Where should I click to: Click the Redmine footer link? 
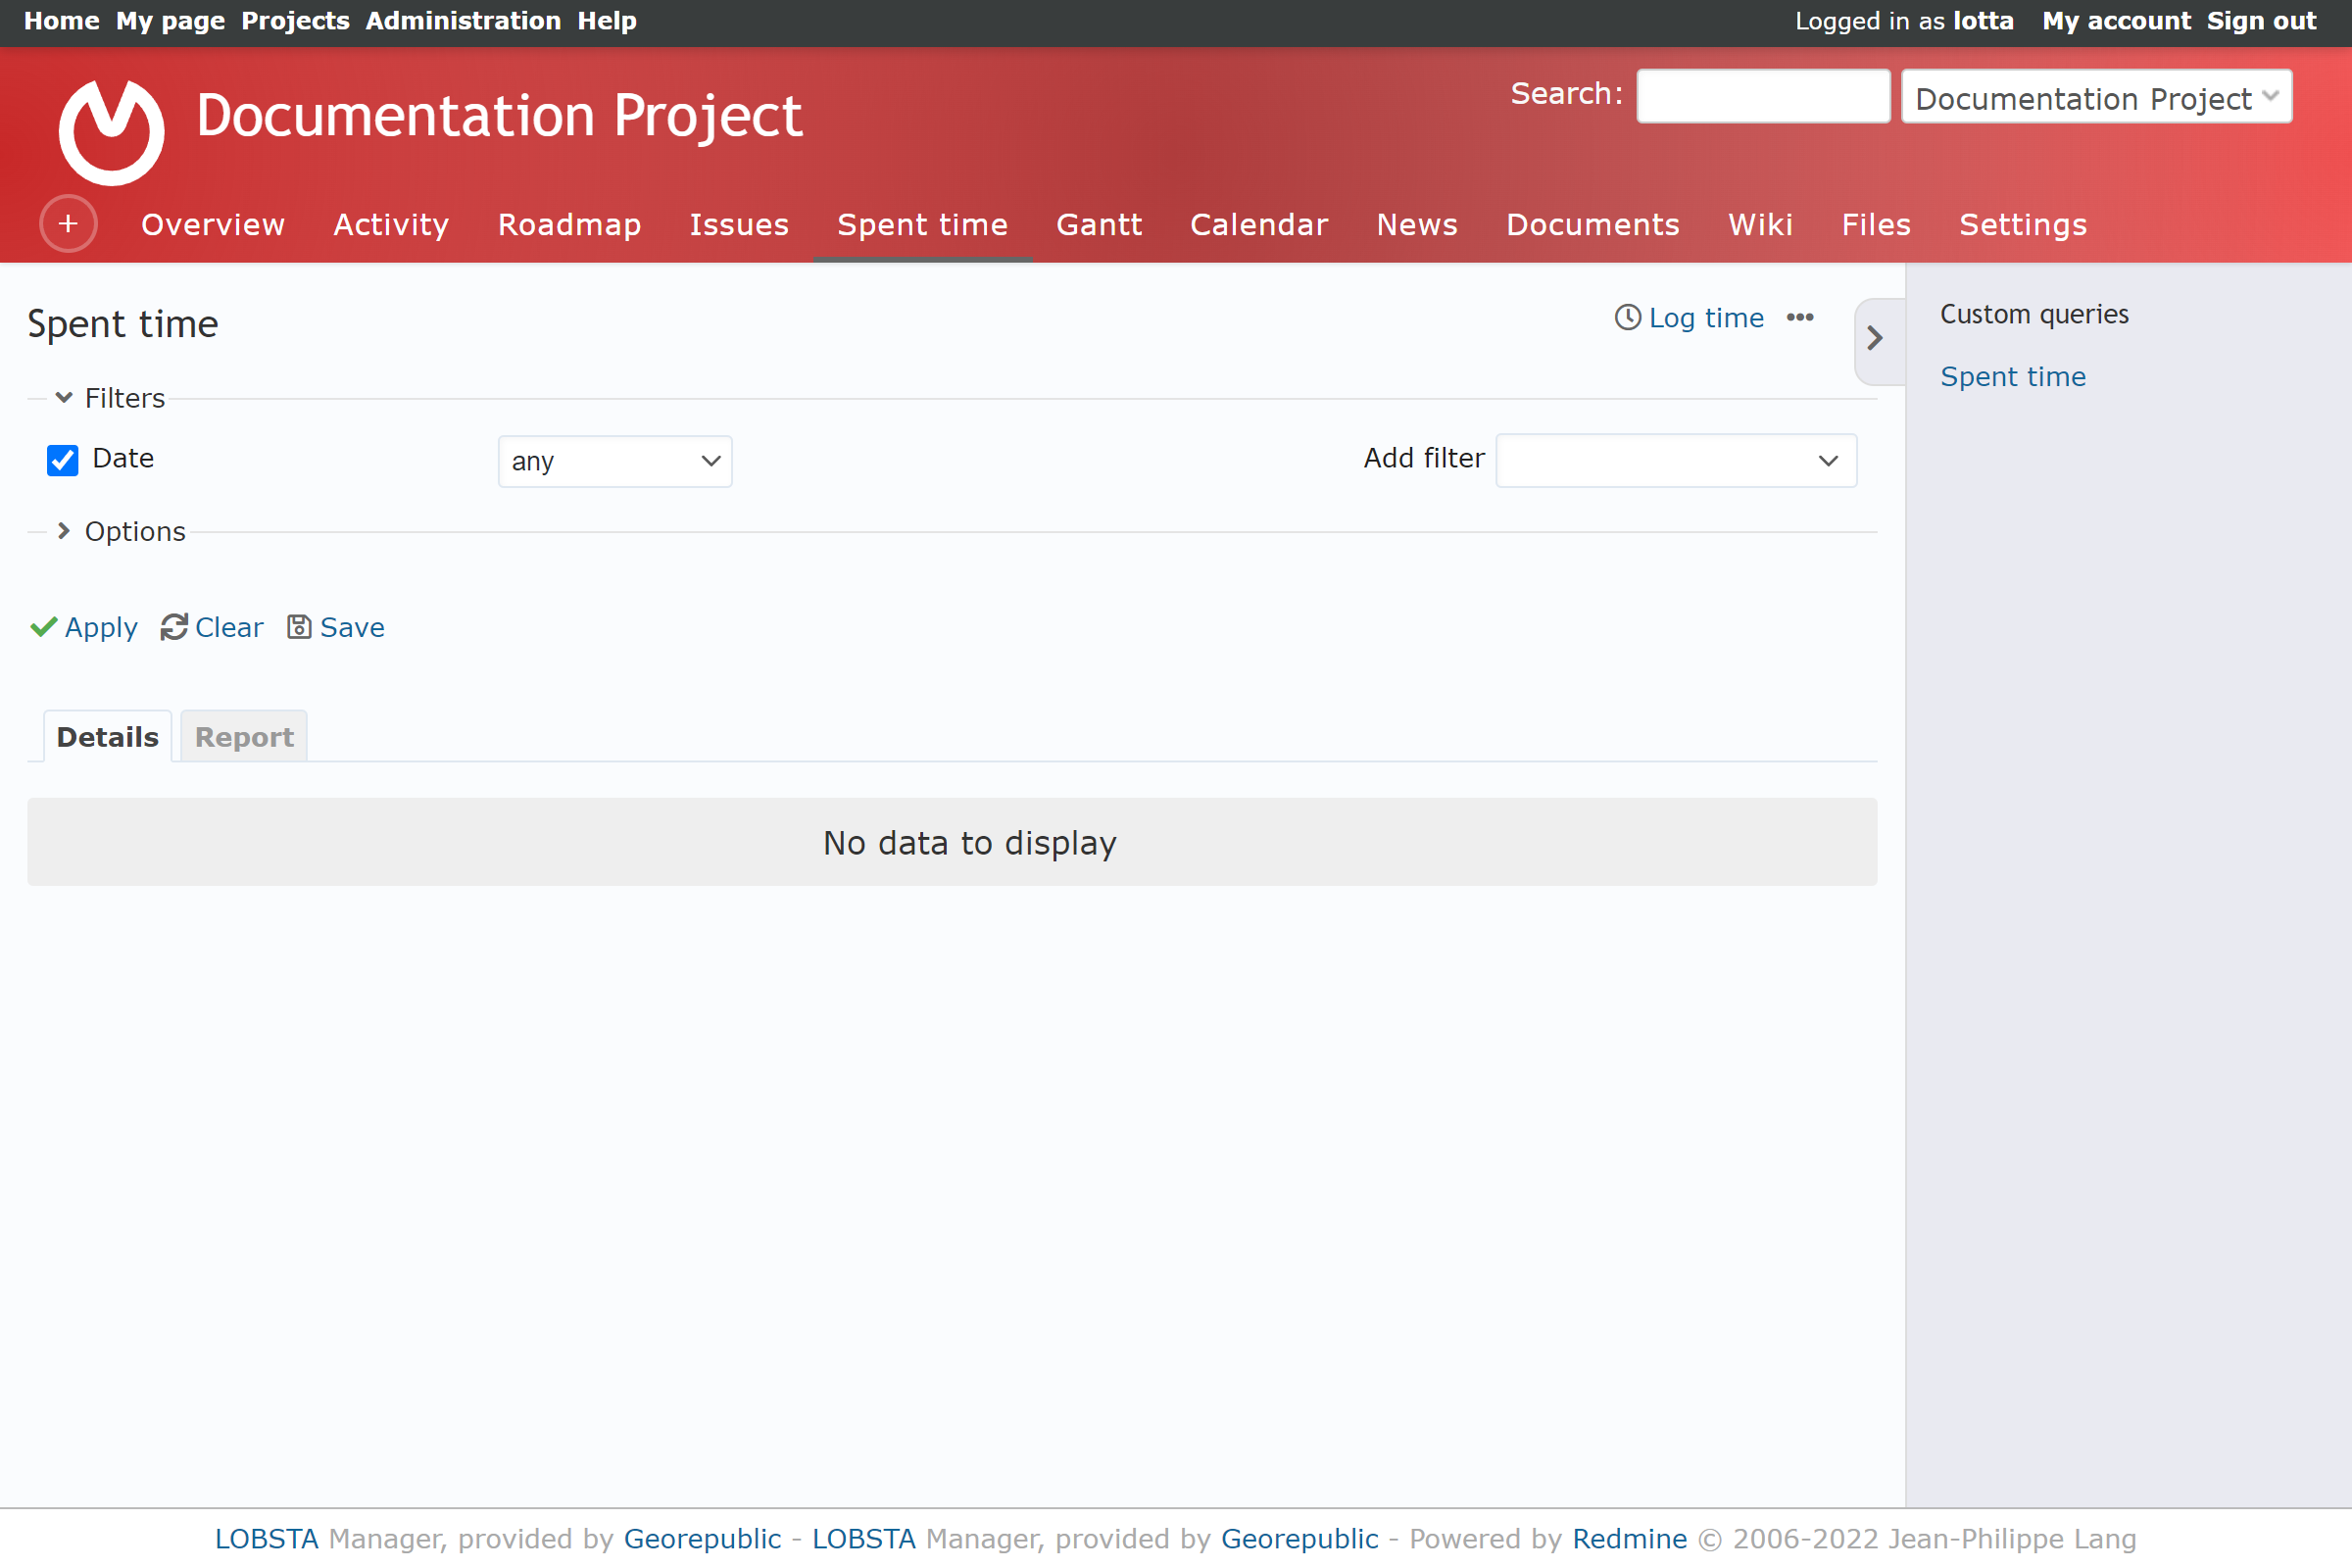pos(1629,1538)
